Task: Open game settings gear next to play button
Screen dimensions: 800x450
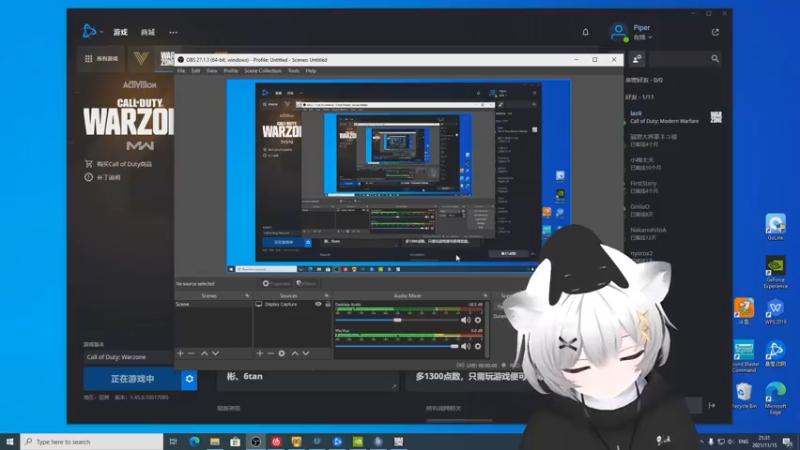Action: click(189, 379)
